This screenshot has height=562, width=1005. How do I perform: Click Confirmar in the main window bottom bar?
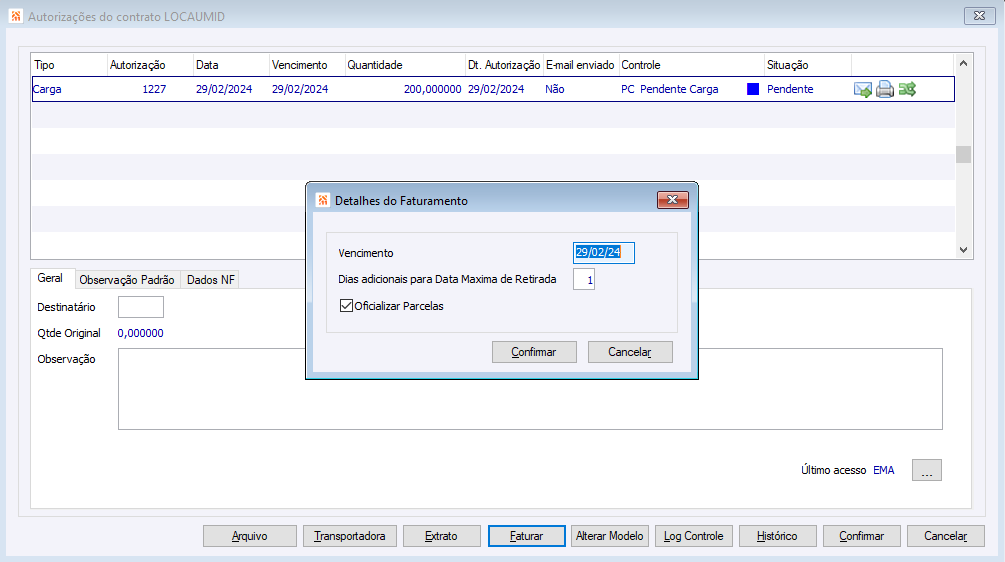(861, 536)
